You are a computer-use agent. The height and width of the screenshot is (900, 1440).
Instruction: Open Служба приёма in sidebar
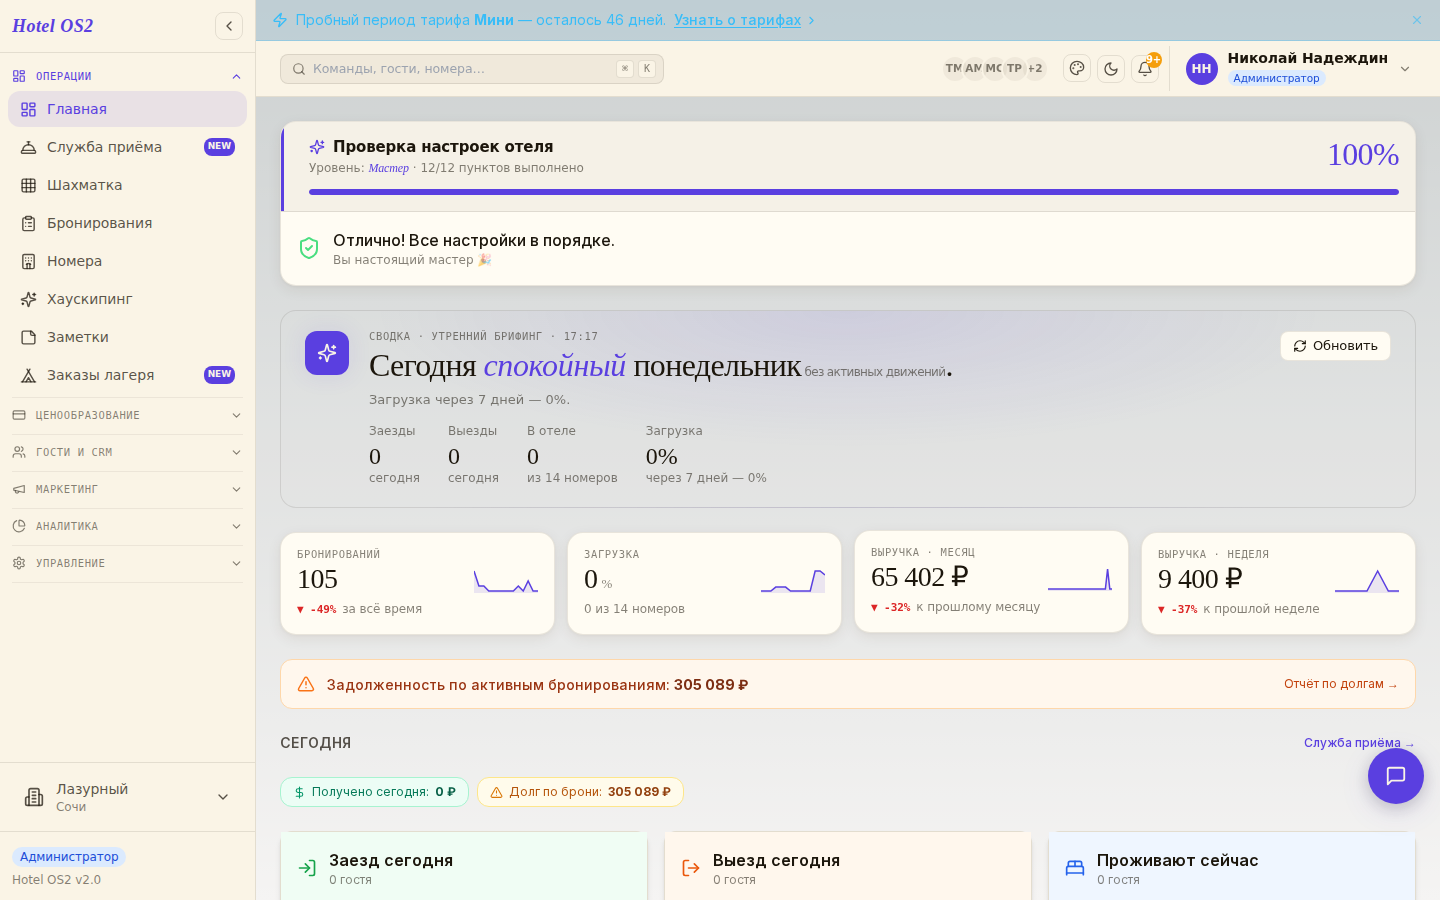[127, 147]
